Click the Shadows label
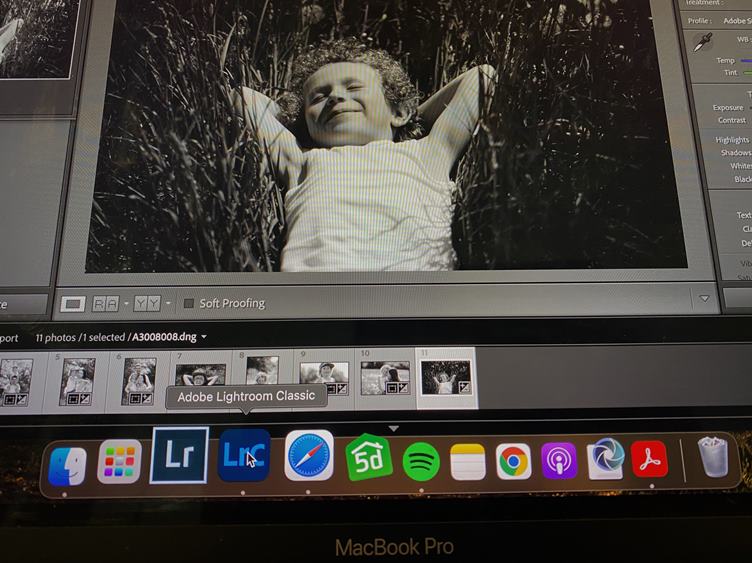Image resolution: width=752 pixels, height=563 pixels. coord(736,152)
